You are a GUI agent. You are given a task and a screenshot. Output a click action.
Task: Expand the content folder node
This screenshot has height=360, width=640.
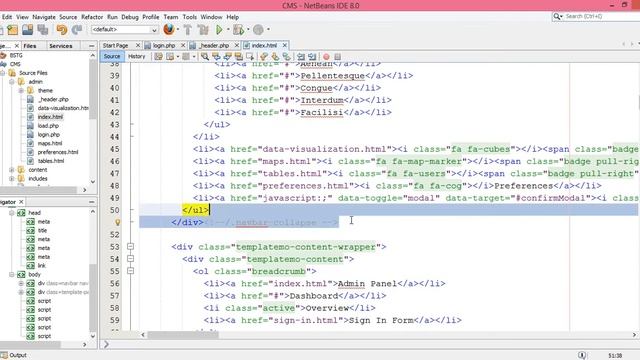[x=12, y=170]
